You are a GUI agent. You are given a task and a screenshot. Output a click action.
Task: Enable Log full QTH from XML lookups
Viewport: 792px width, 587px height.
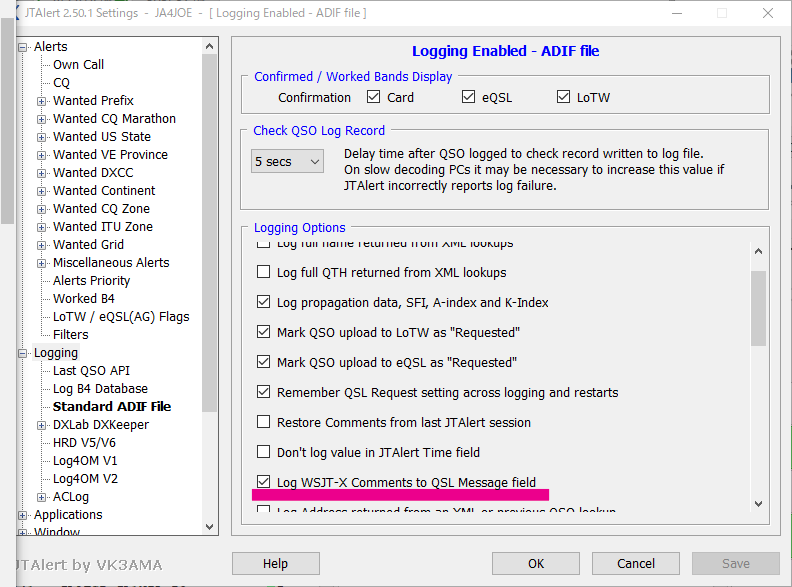tap(263, 272)
